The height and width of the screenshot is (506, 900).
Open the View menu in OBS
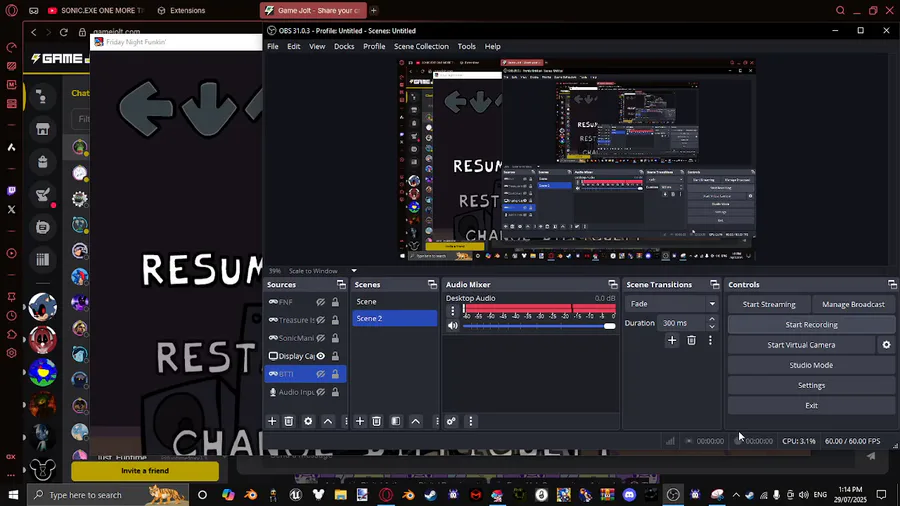(317, 46)
